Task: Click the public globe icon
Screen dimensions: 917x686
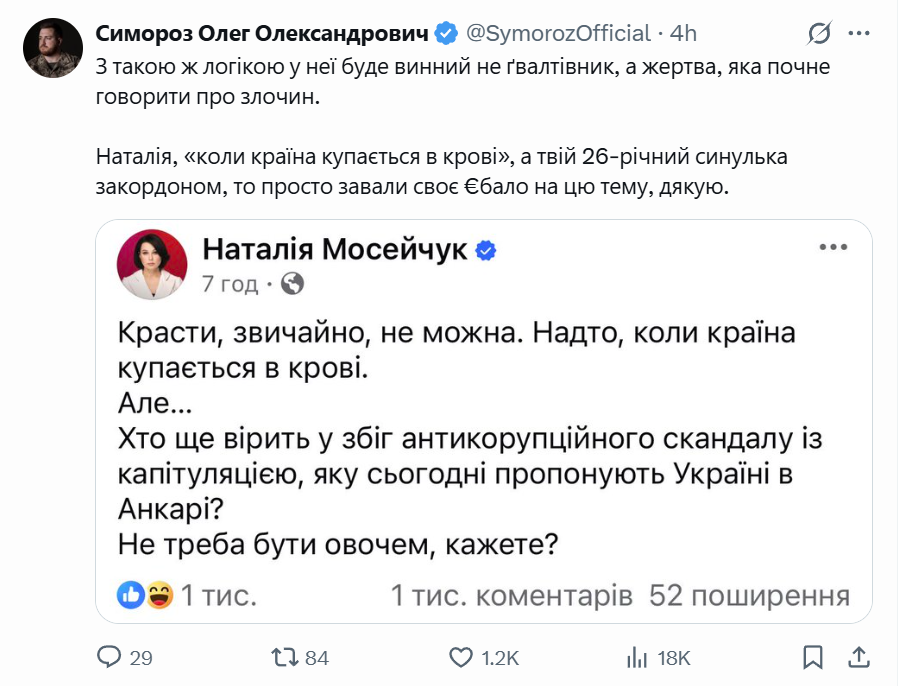Action: 293,284
